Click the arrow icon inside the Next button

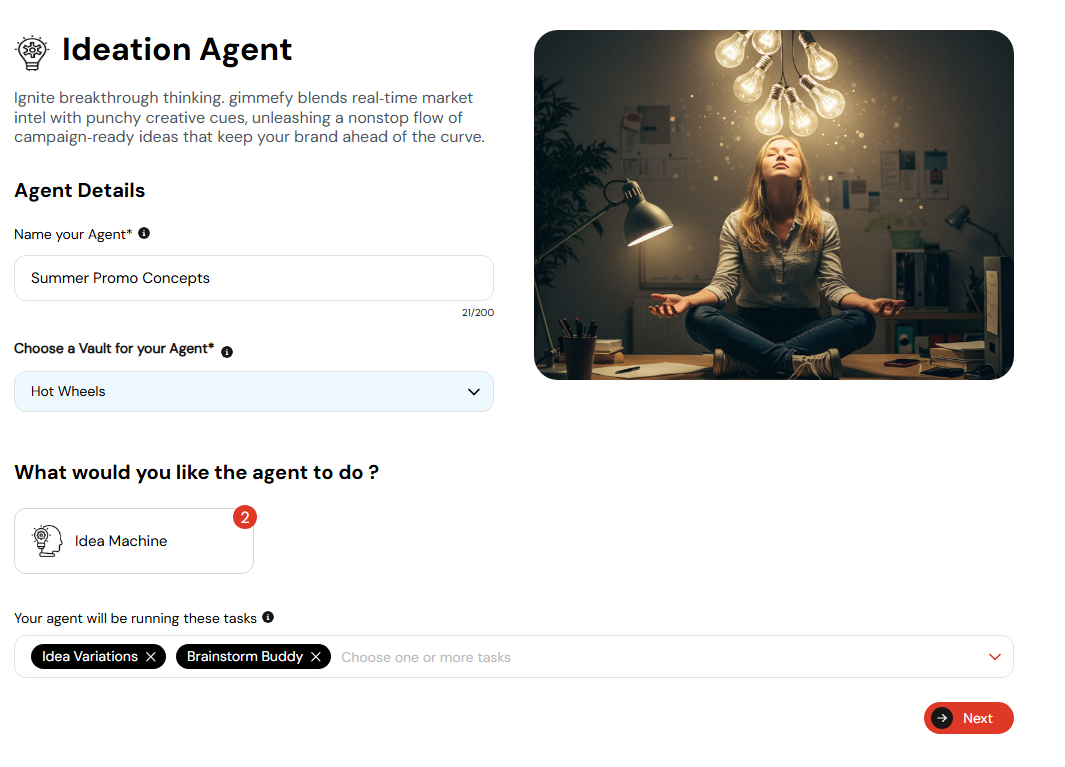click(942, 718)
